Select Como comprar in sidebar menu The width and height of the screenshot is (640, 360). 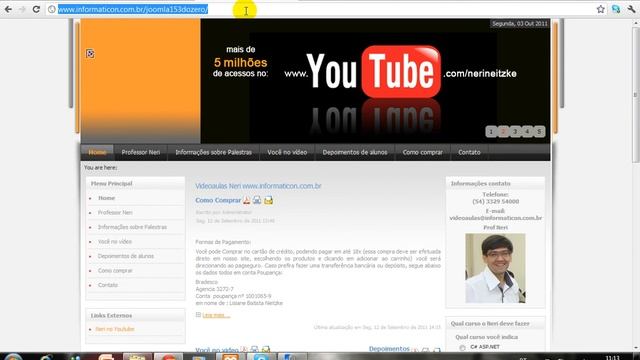coord(115,271)
